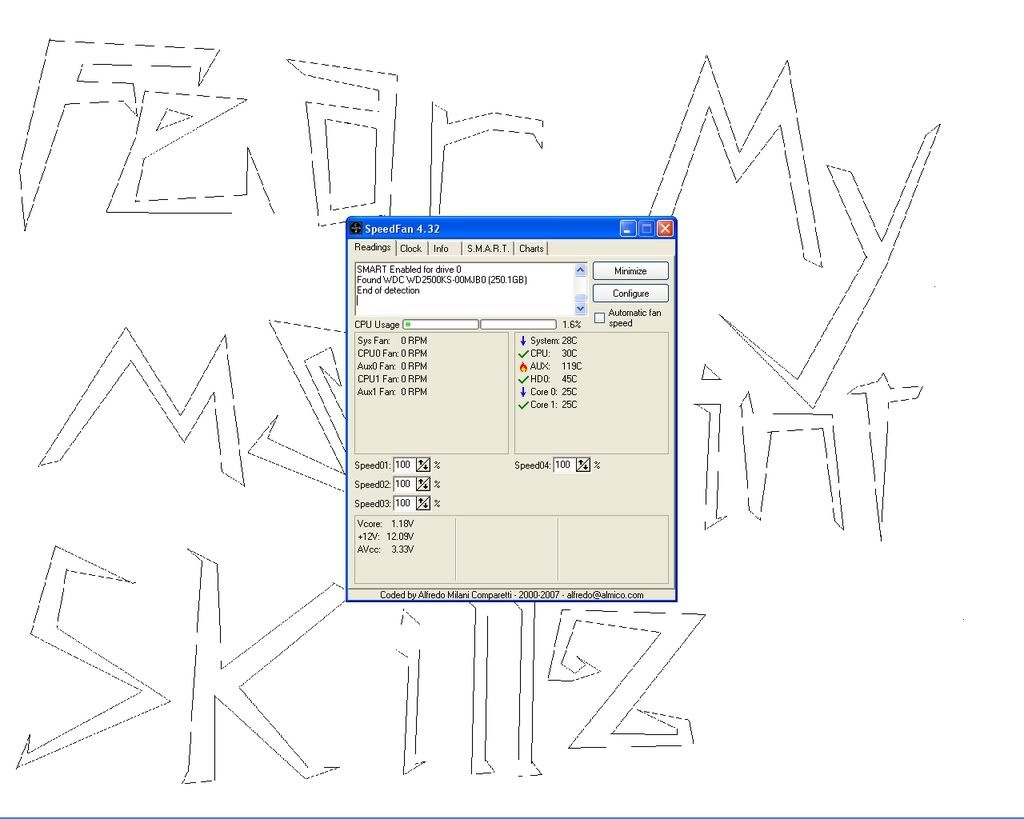Click the blue down arrow next to System temperature
Viewport: 1024px width, 819px height.
point(522,341)
